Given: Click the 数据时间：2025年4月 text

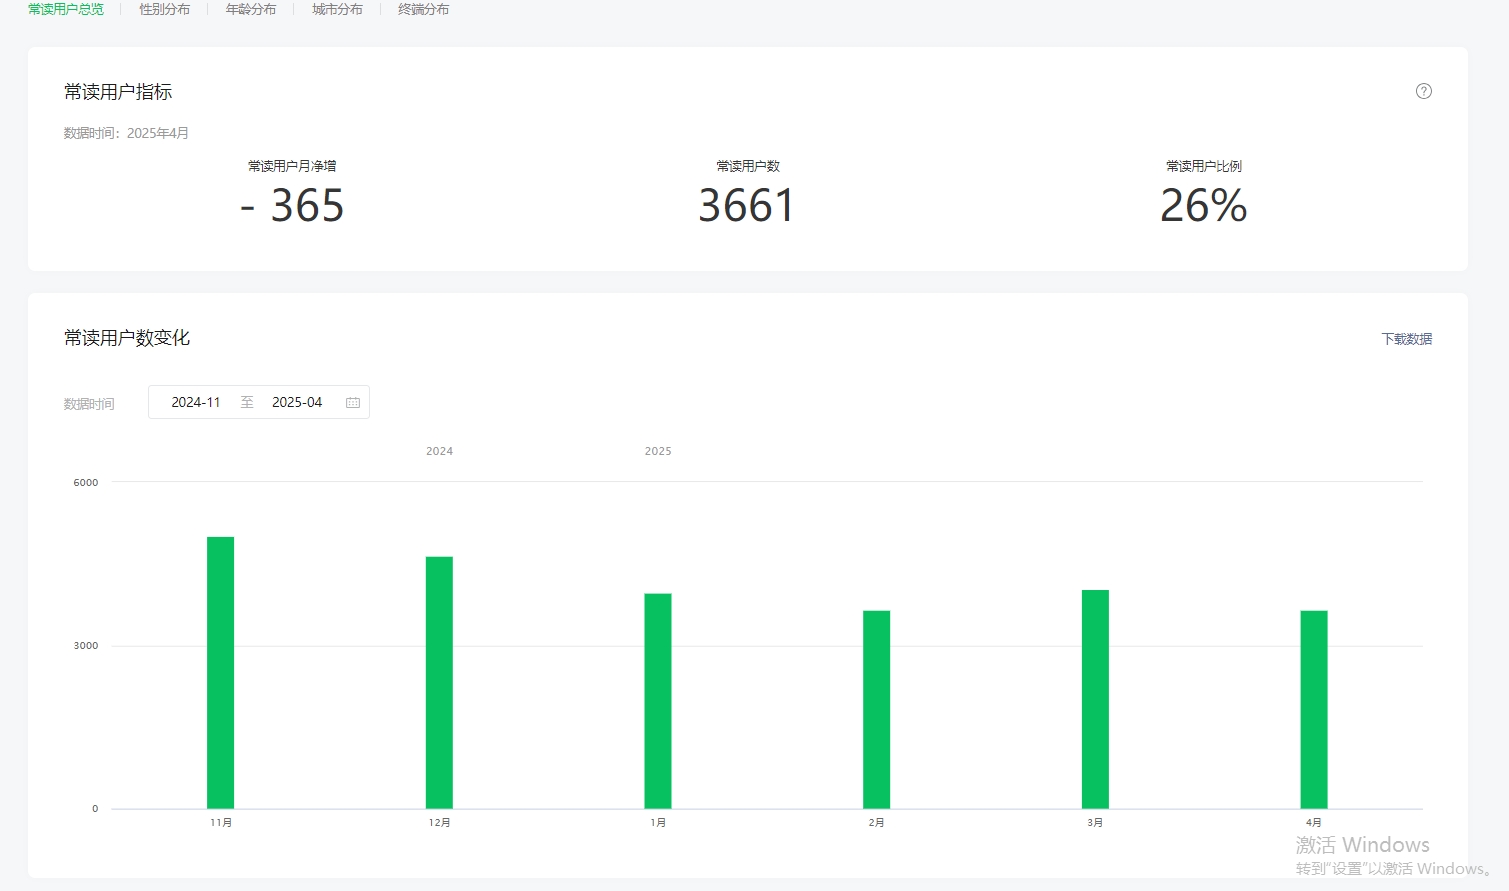Looking at the screenshot, I should [x=126, y=133].
